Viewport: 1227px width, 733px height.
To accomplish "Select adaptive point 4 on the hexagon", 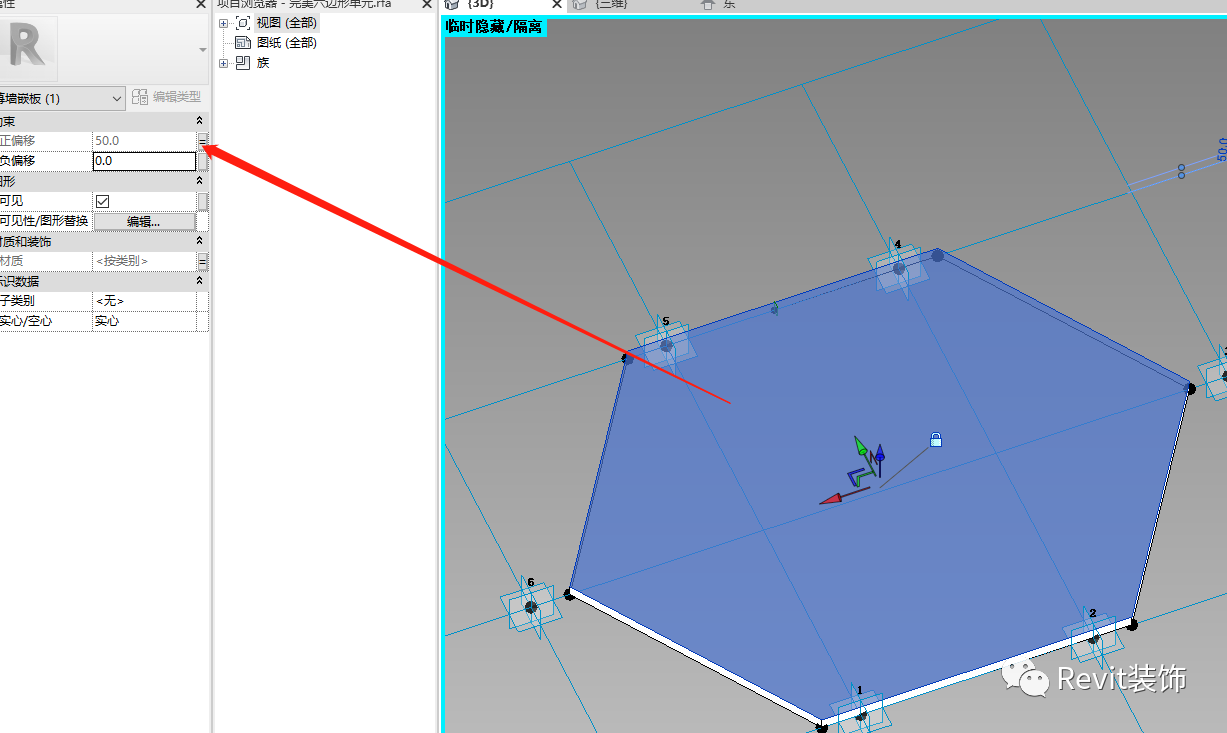I will [898, 268].
